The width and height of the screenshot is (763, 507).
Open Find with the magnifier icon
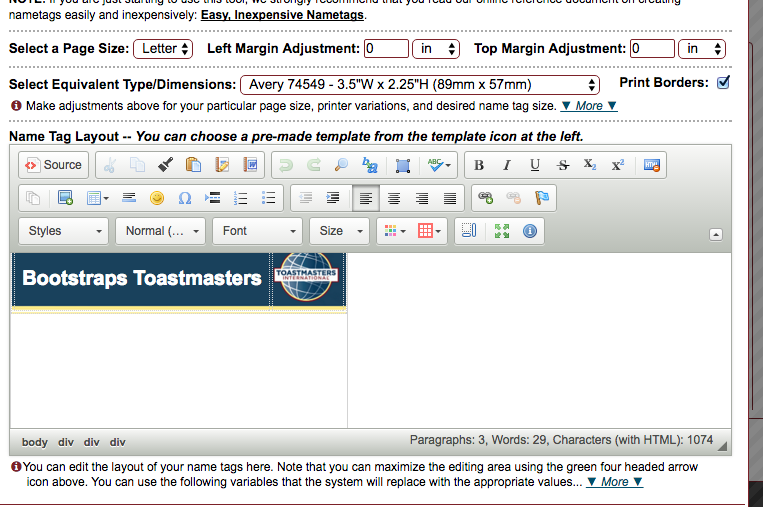tap(342, 165)
